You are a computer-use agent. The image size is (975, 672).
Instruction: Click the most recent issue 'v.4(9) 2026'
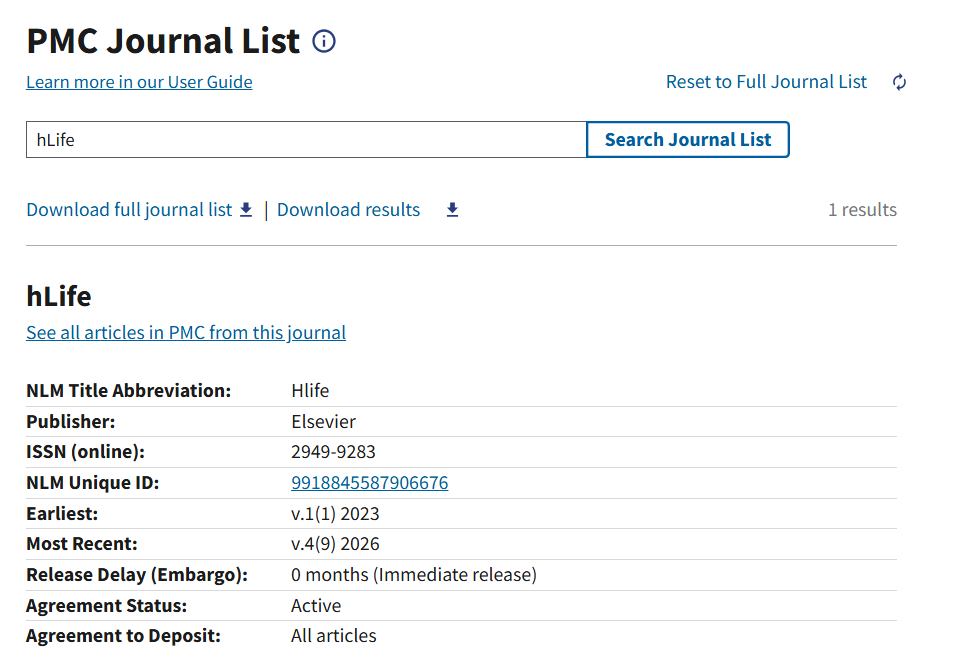click(335, 544)
